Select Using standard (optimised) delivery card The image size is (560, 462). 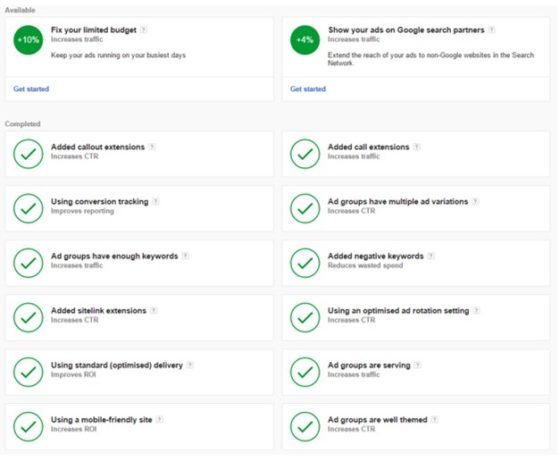tap(139, 372)
